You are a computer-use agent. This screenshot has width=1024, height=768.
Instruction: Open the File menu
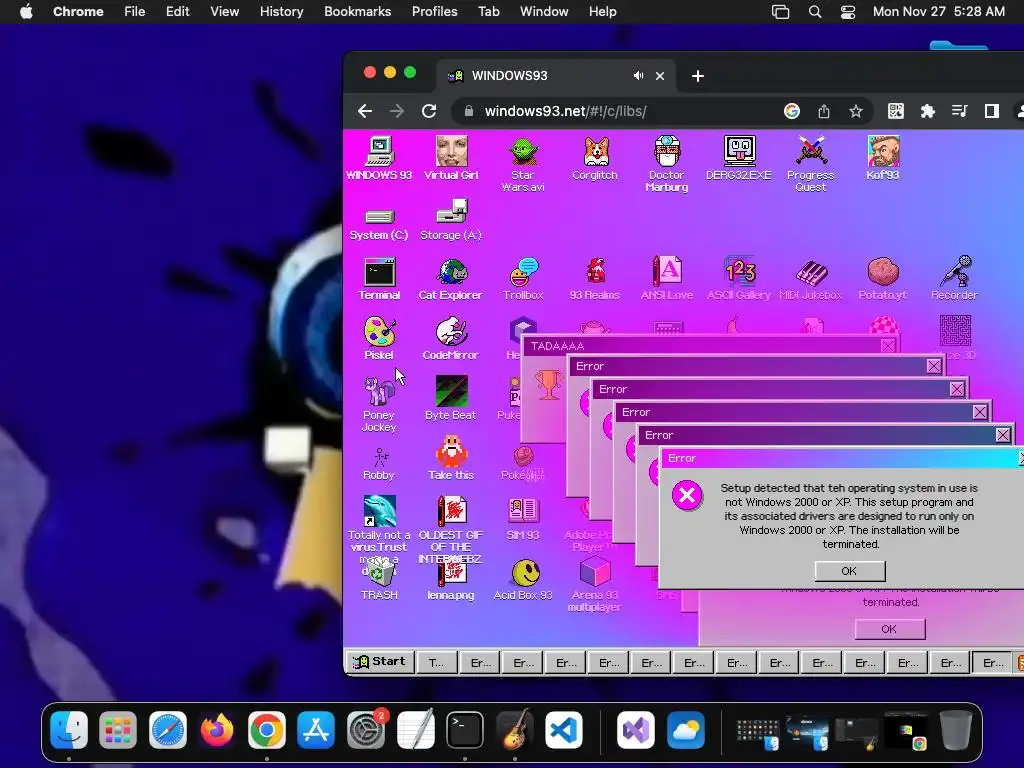pyautogui.click(x=135, y=11)
